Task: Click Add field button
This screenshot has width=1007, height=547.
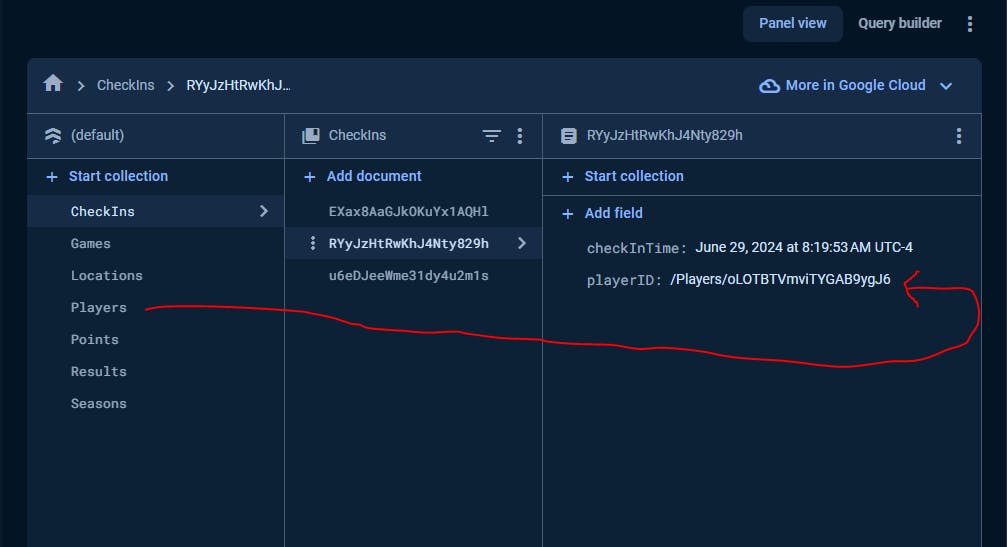Action: pyautogui.click(x=613, y=213)
